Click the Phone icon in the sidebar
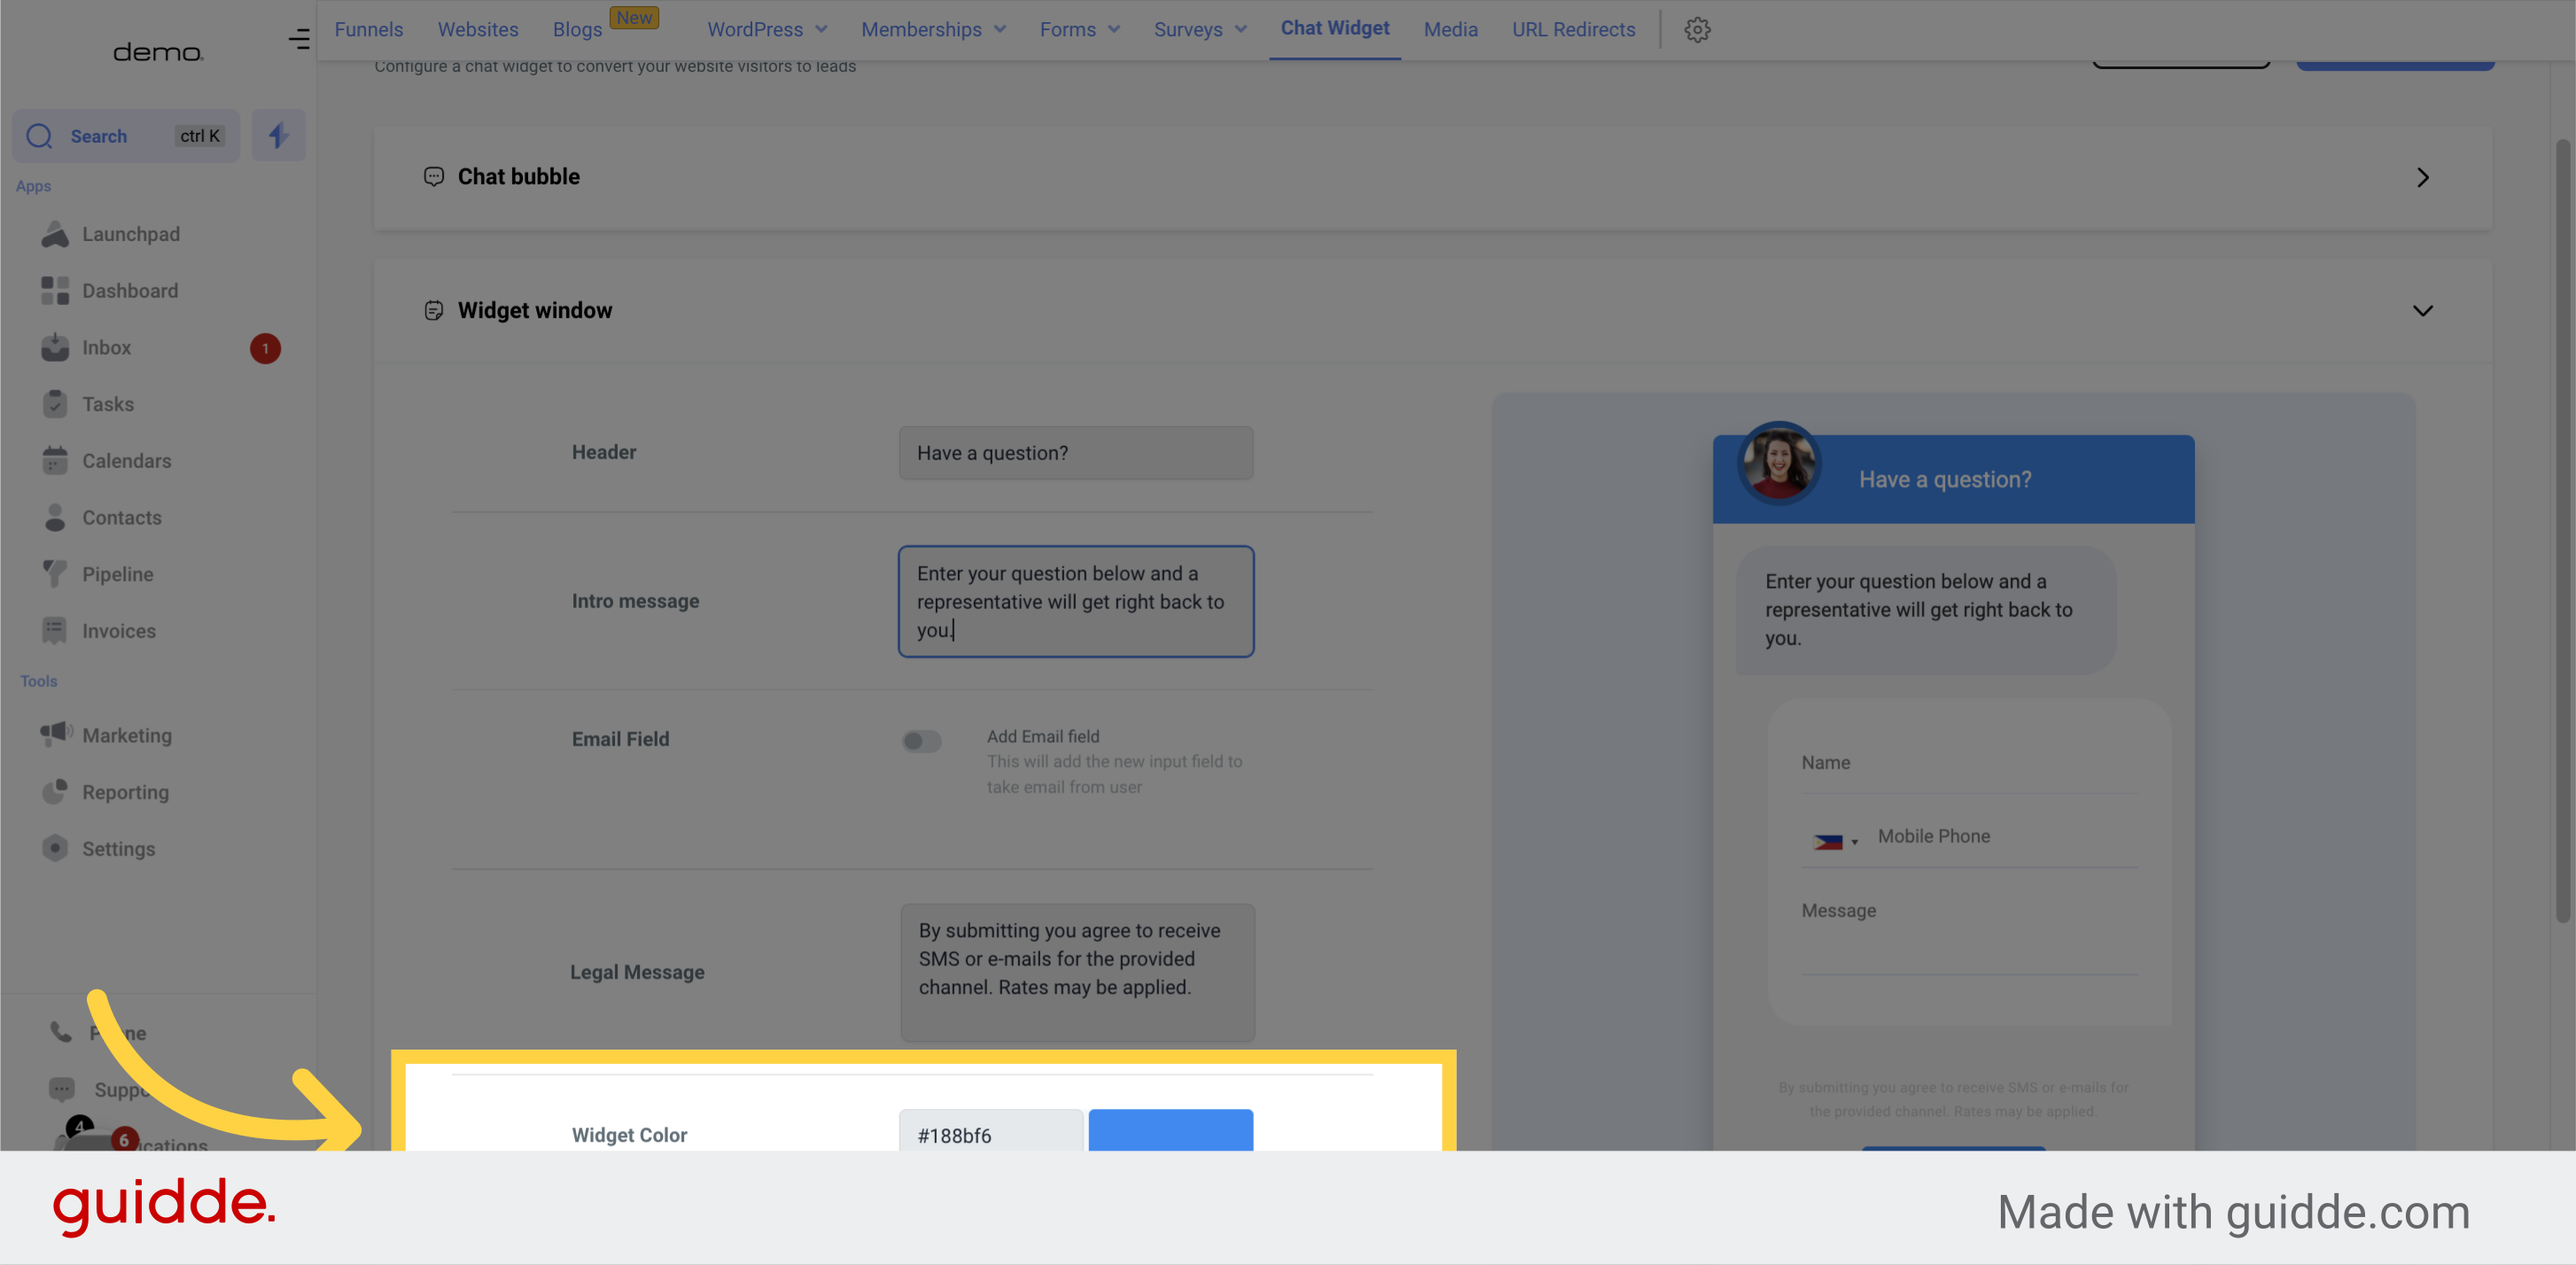This screenshot has width=2576, height=1265. 61,1032
